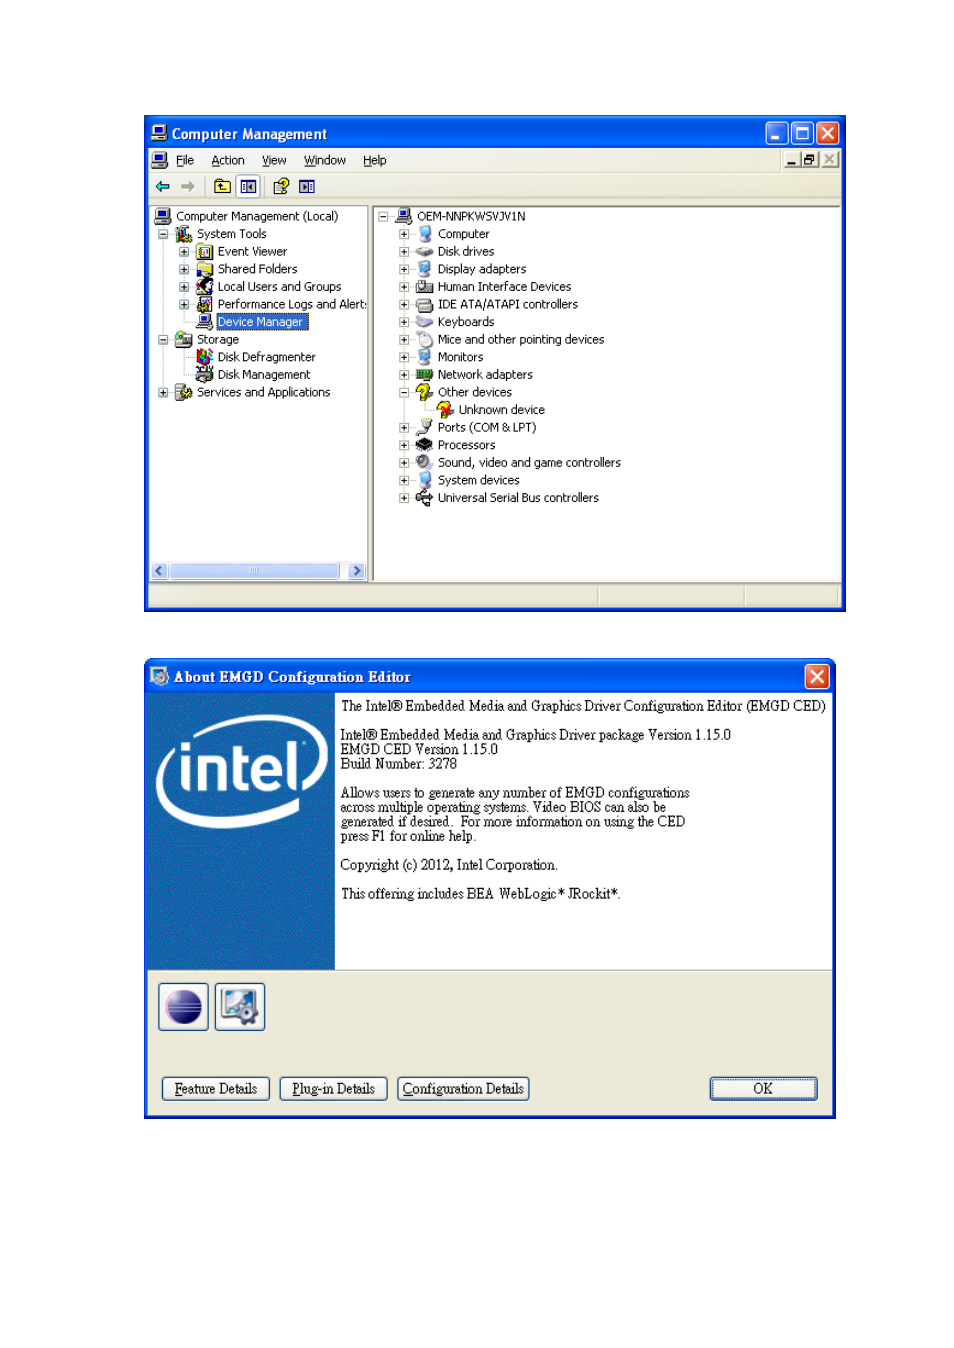This screenshot has height=1348, width=954.
Task: Restore the inner MMC console window
Action: [809, 160]
